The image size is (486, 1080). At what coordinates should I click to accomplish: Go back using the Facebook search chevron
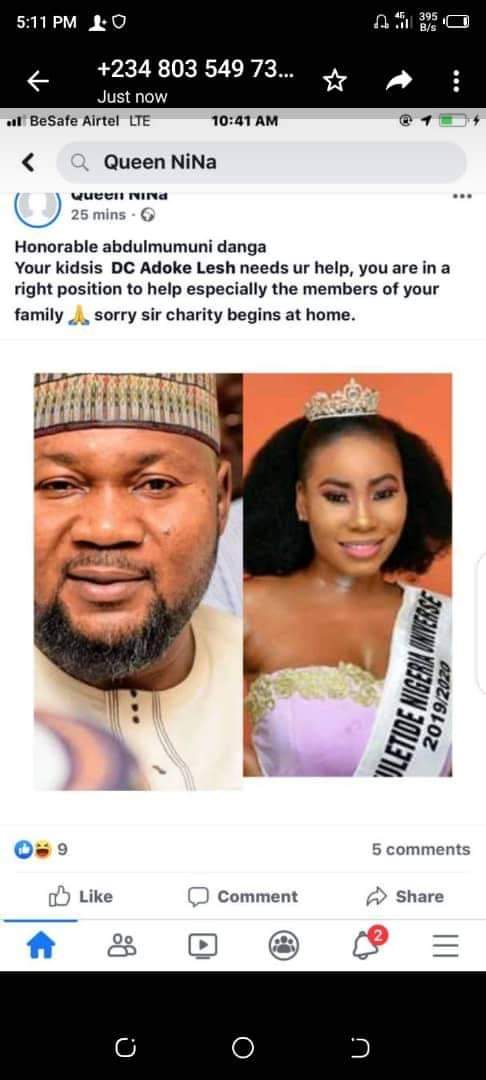(x=28, y=163)
